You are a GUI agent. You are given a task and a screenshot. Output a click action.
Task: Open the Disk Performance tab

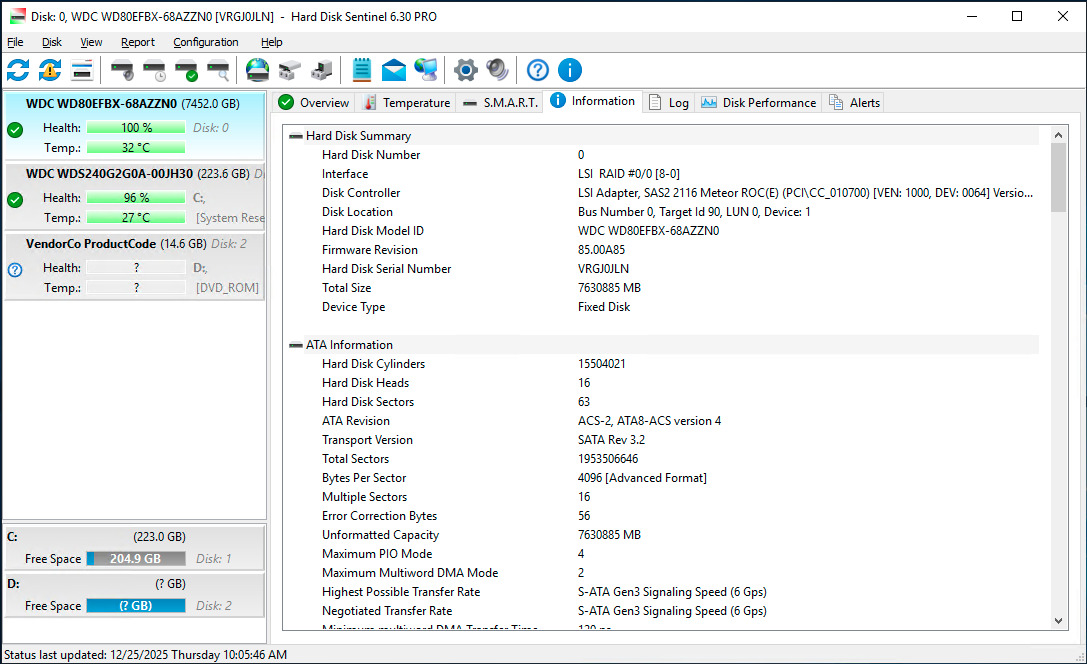click(x=758, y=103)
